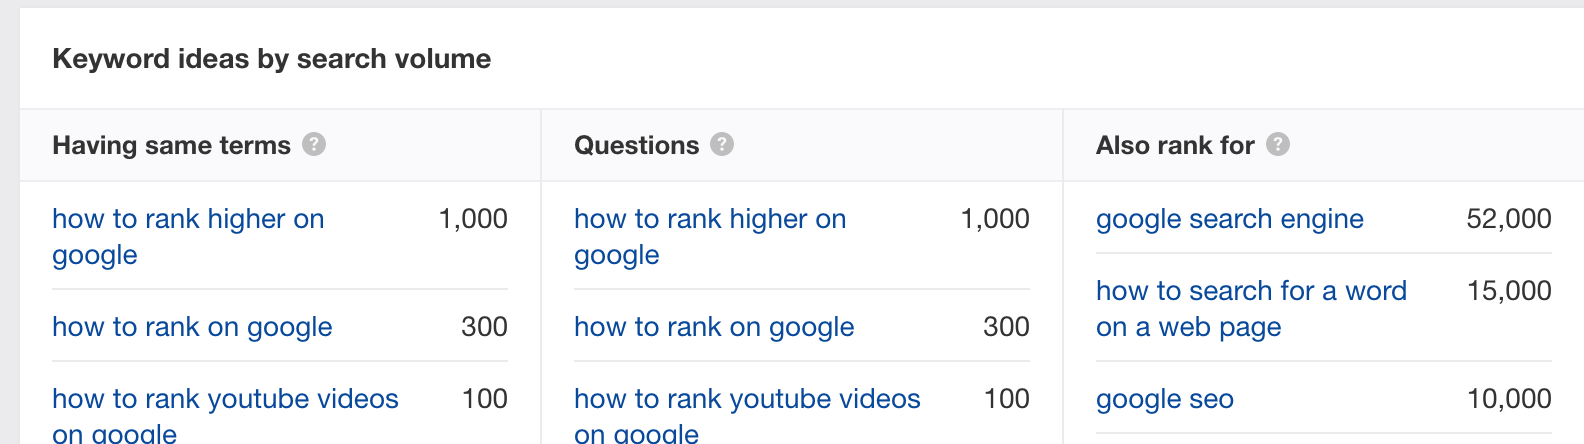Open 'how to rank higher on google' under Questions

point(710,237)
